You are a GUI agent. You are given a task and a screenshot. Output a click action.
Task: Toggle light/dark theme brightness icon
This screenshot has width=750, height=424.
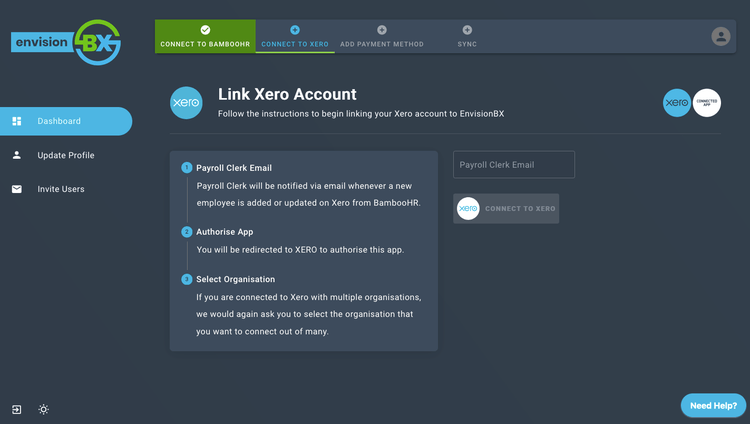coord(43,409)
